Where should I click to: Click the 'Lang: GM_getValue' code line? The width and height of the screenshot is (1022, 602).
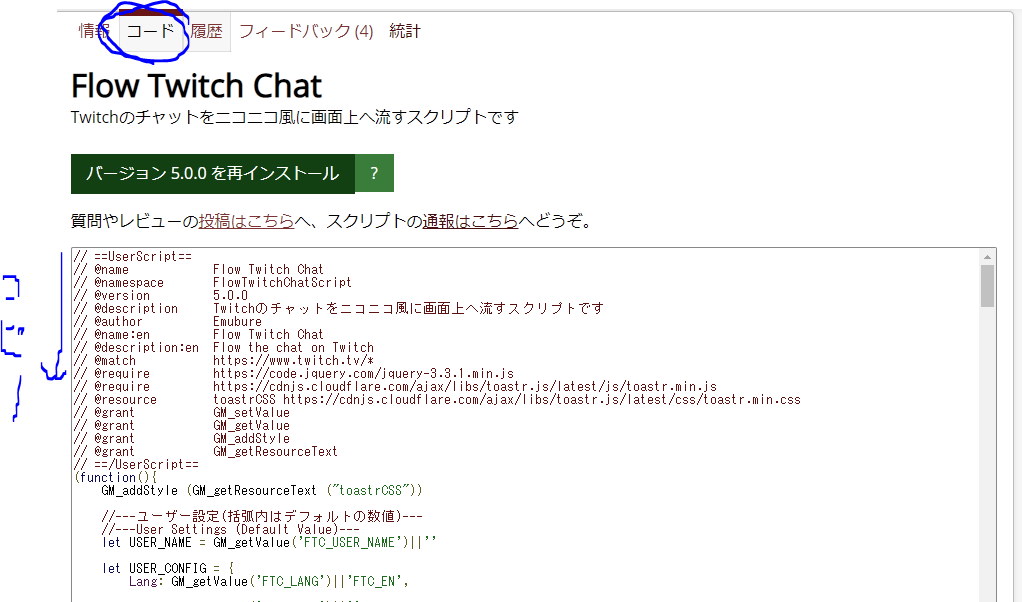click(x=269, y=582)
